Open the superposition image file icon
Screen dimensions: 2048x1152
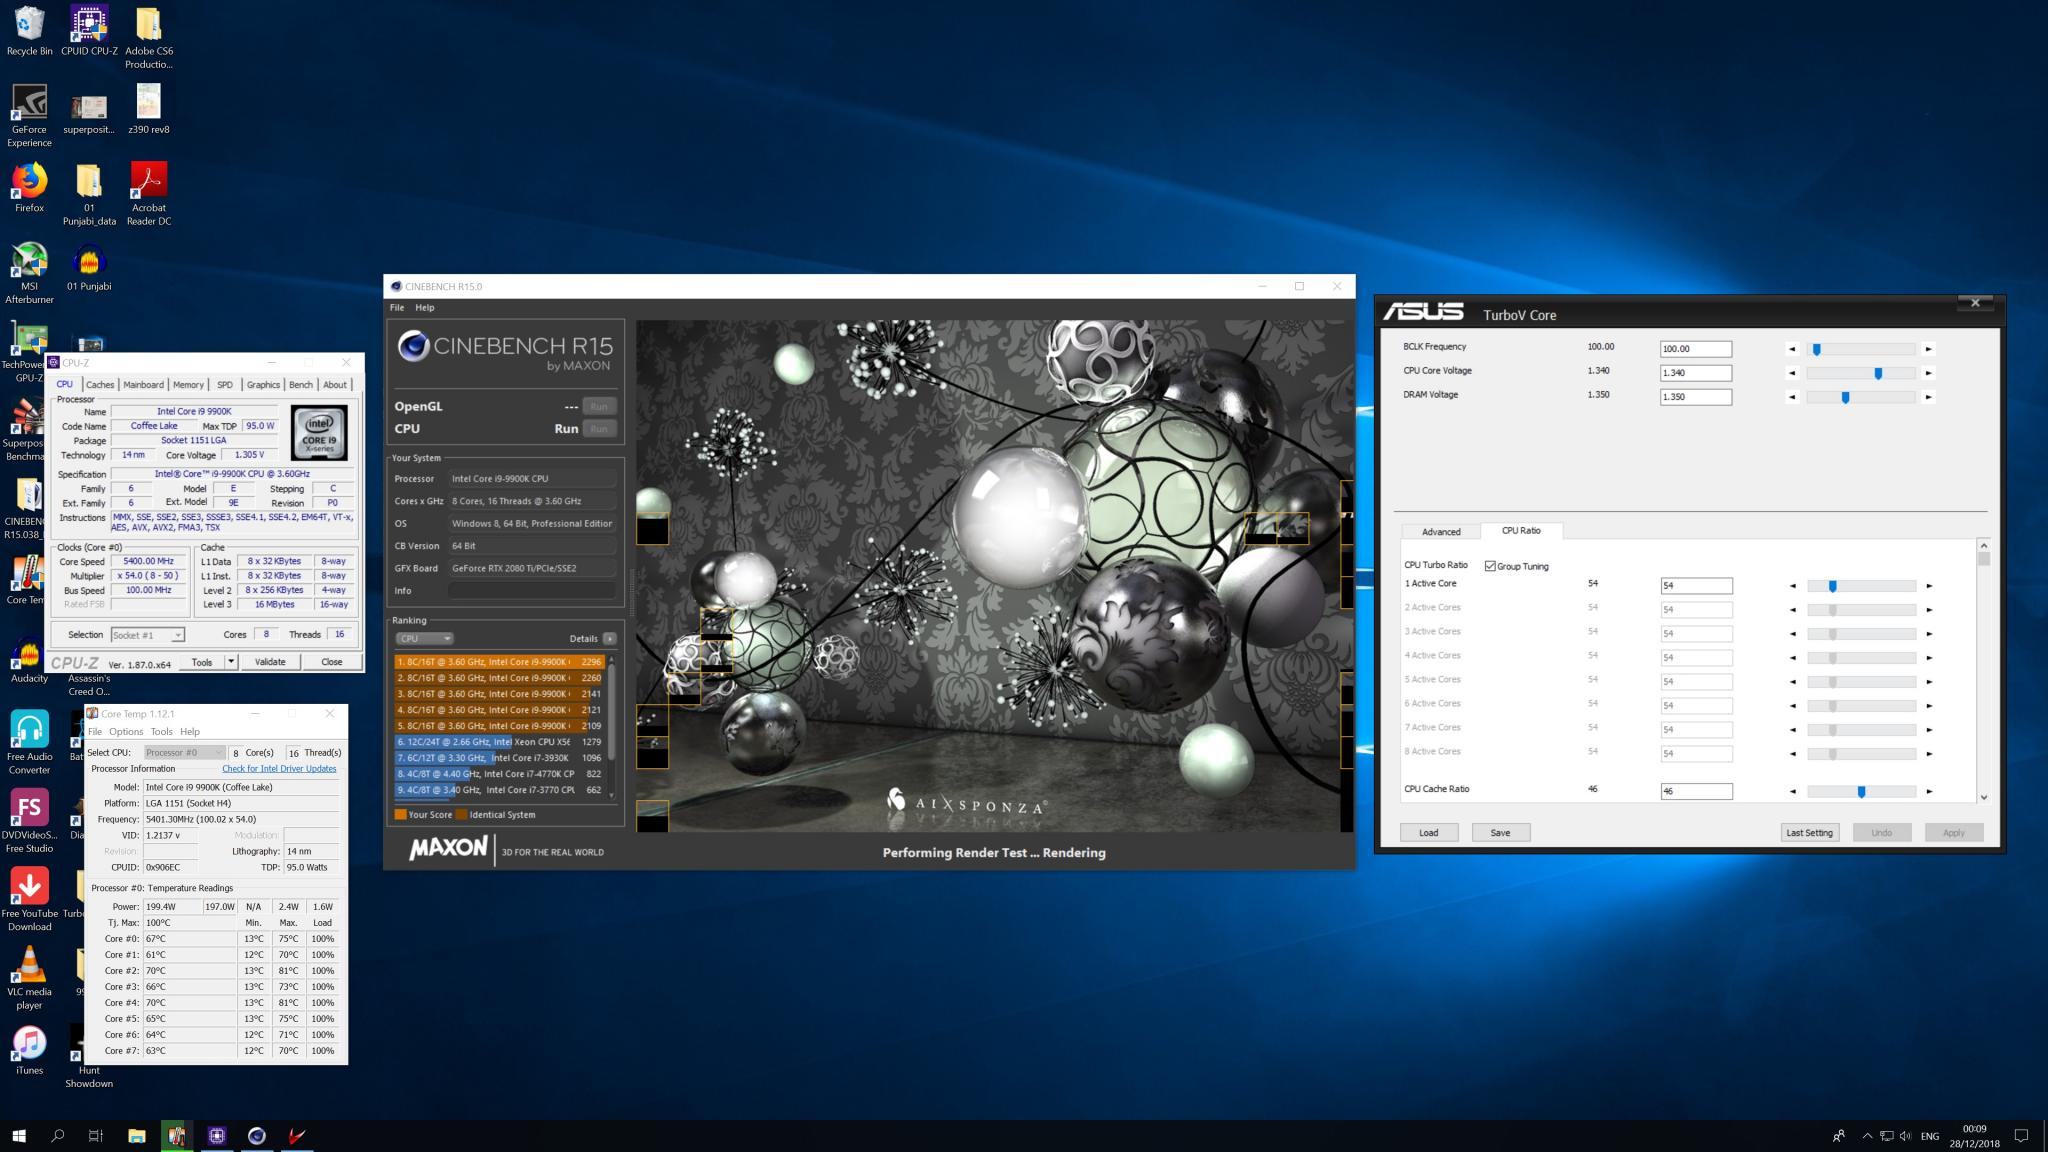pyautogui.click(x=89, y=115)
